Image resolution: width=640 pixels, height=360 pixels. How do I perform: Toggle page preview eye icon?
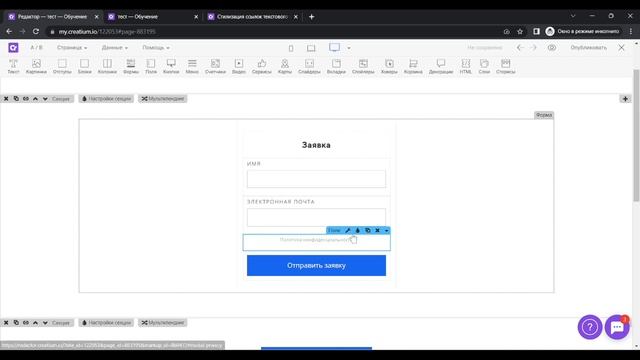[x=552, y=48]
